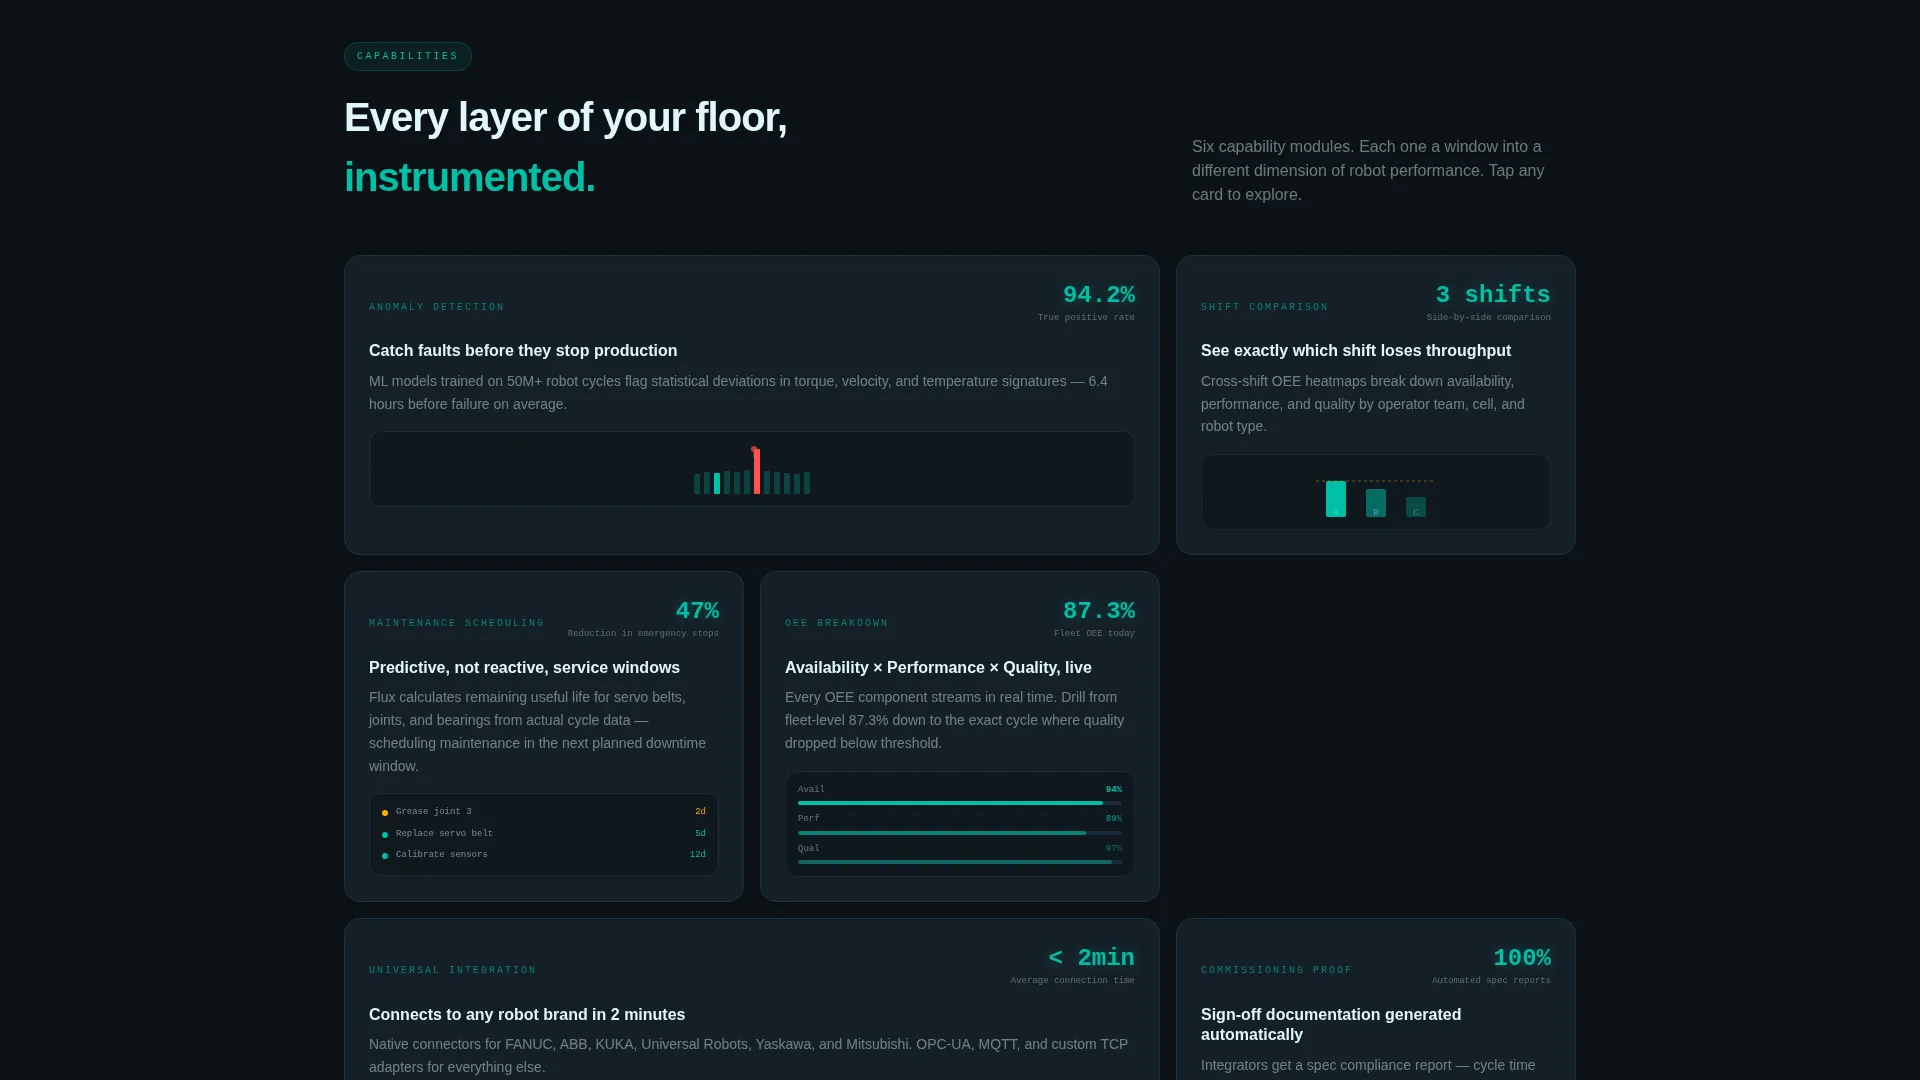Select the shift A bar in shift comparison chart
Image resolution: width=1920 pixels, height=1080 pixels.
1336,499
